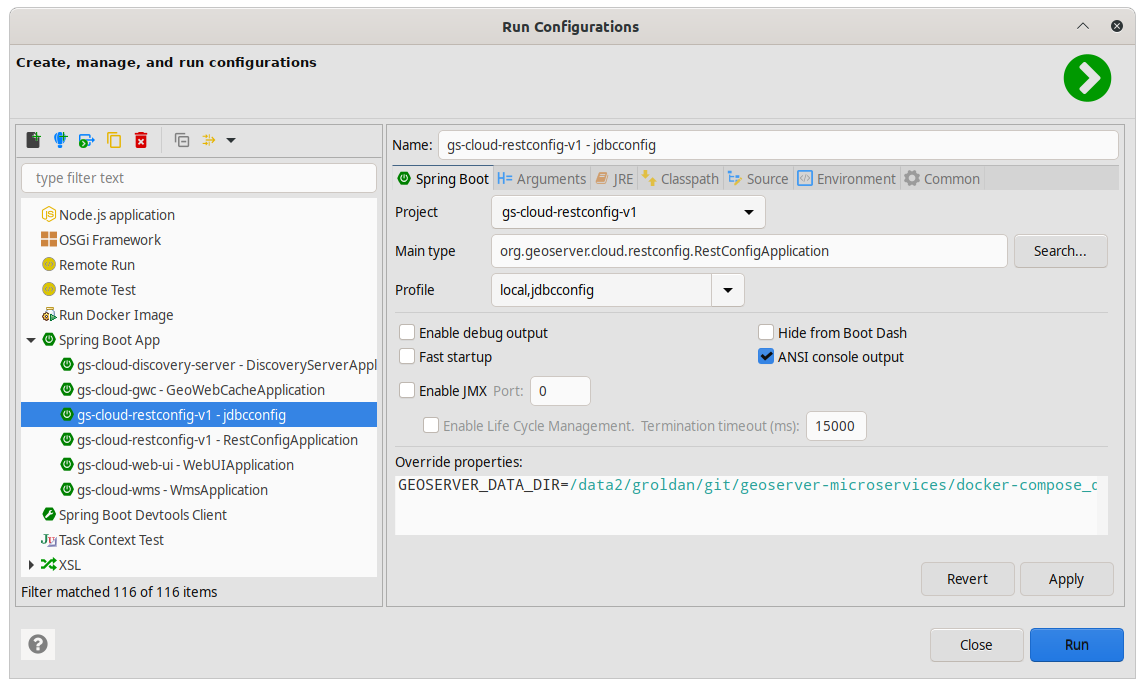The width and height of the screenshot is (1145, 688).
Task: Collapse the Spring Boot App tree node
Action: [30, 339]
